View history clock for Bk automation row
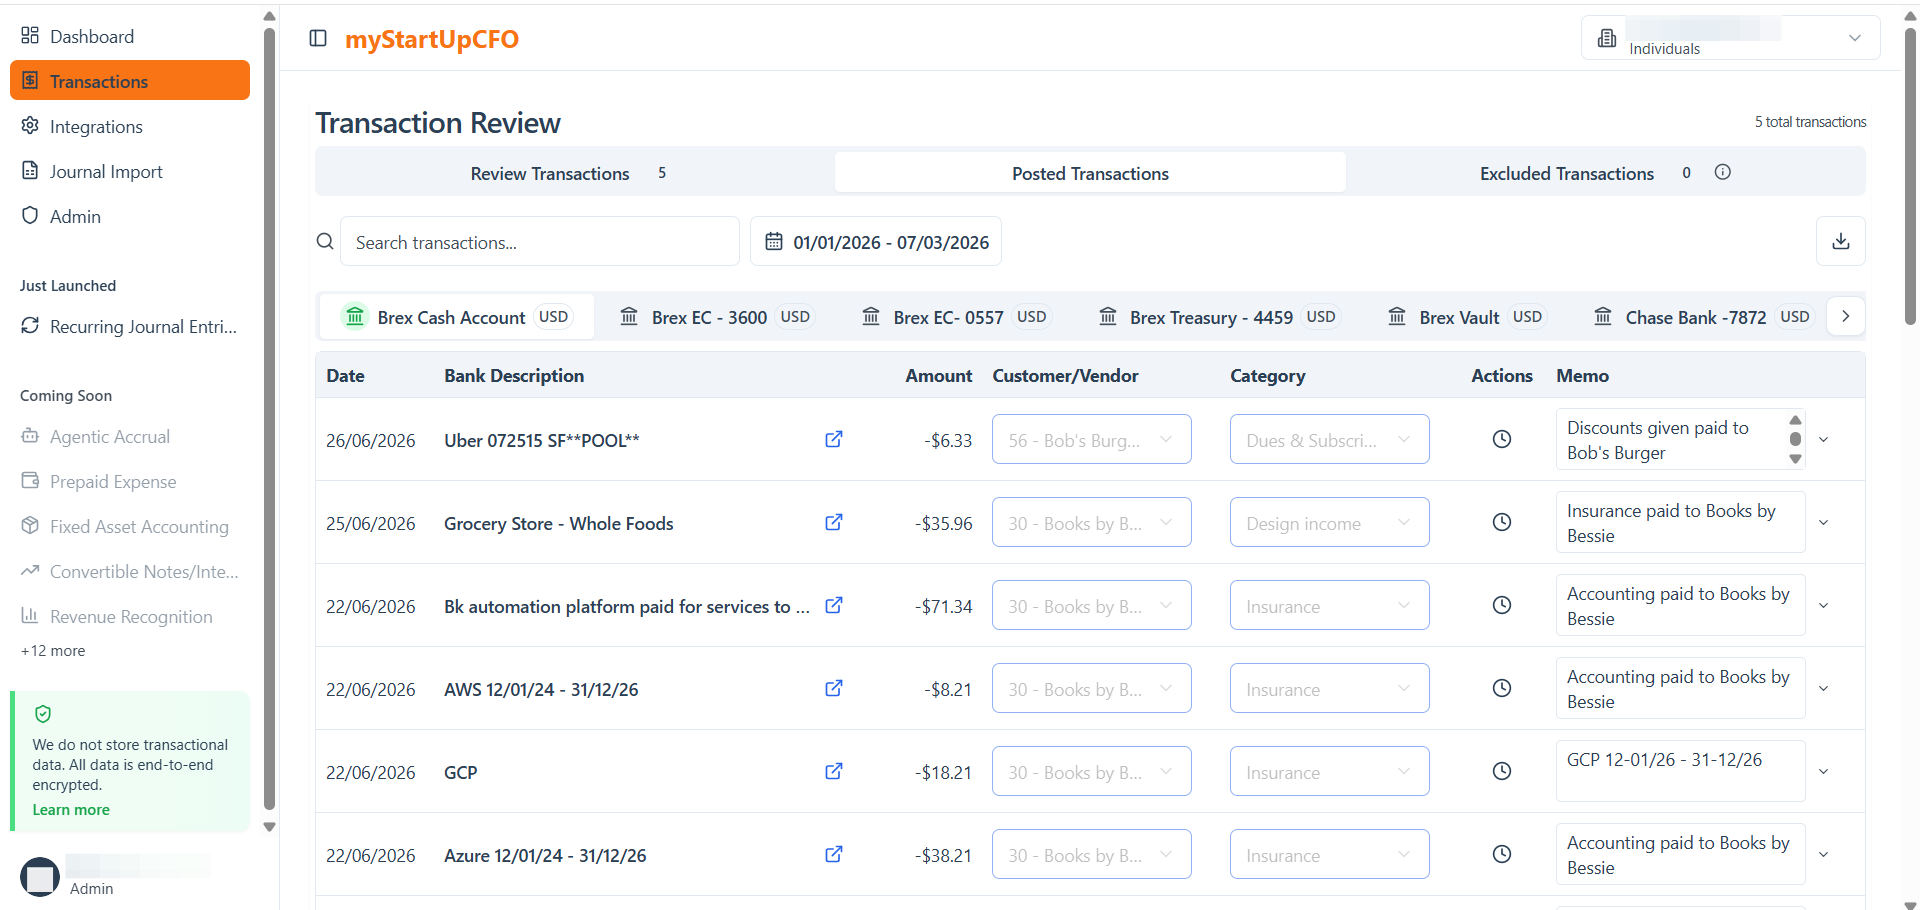The height and width of the screenshot is (910, 1920). [x=1501, y=605]
